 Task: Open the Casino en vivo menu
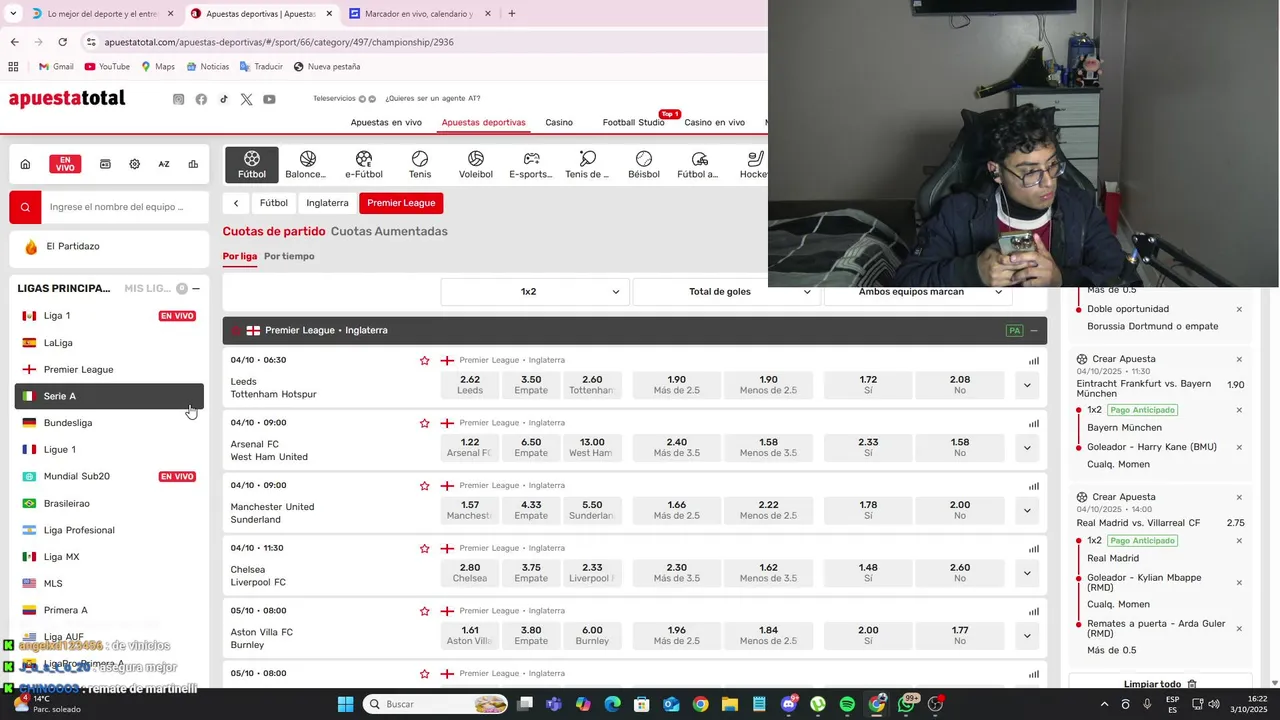click(x=714, y=122)
